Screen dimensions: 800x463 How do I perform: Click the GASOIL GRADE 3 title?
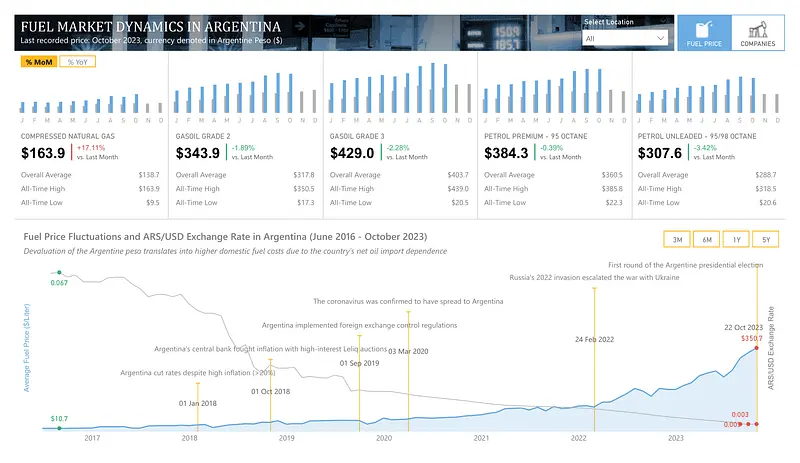click(357, 136)
